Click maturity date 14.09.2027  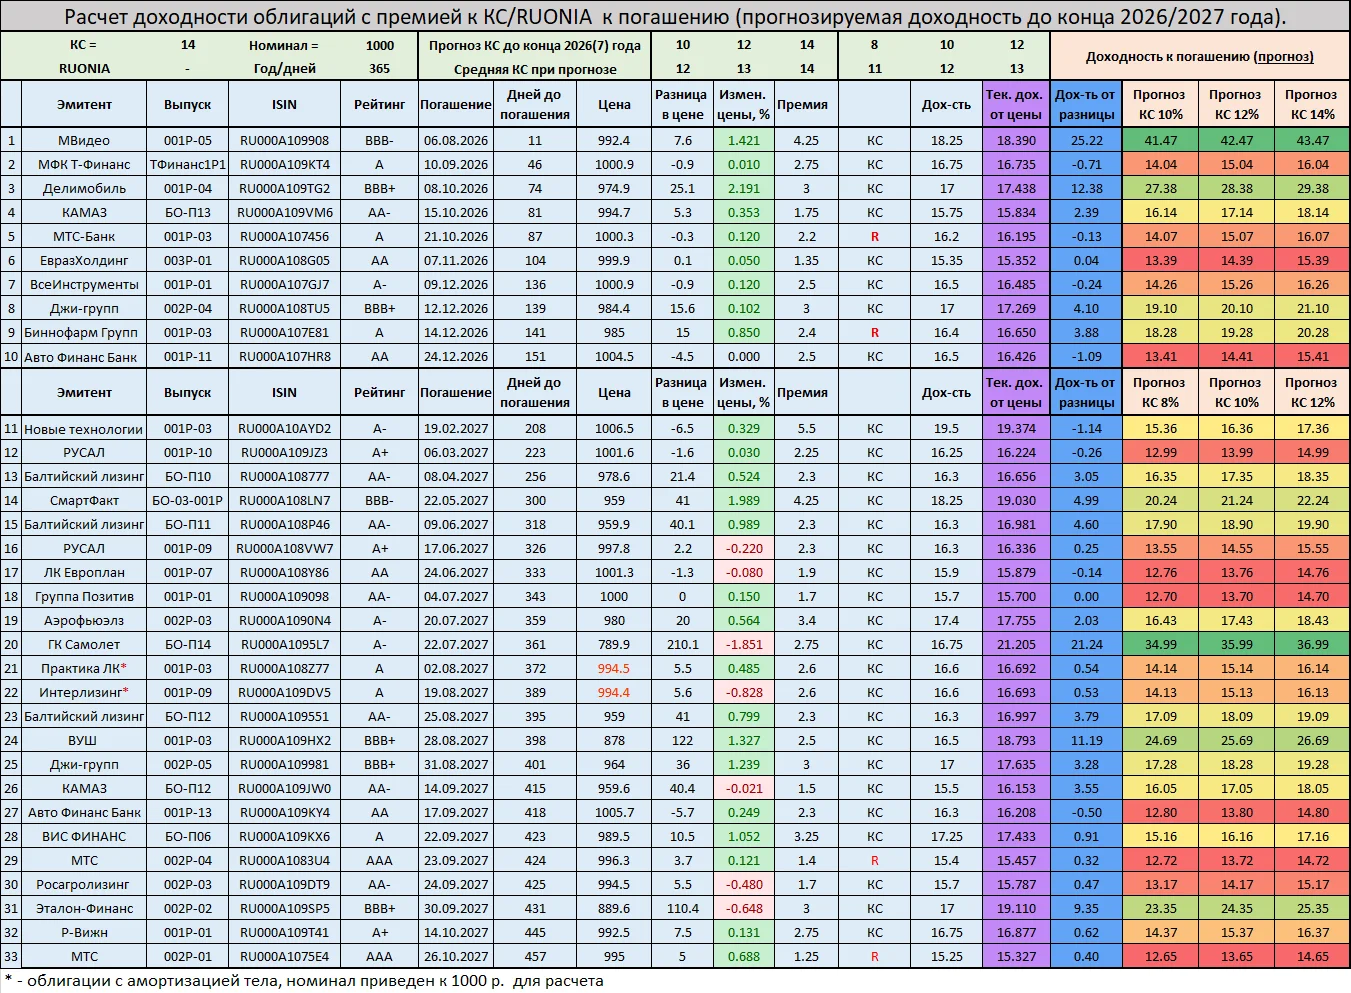tap(455, 789)
